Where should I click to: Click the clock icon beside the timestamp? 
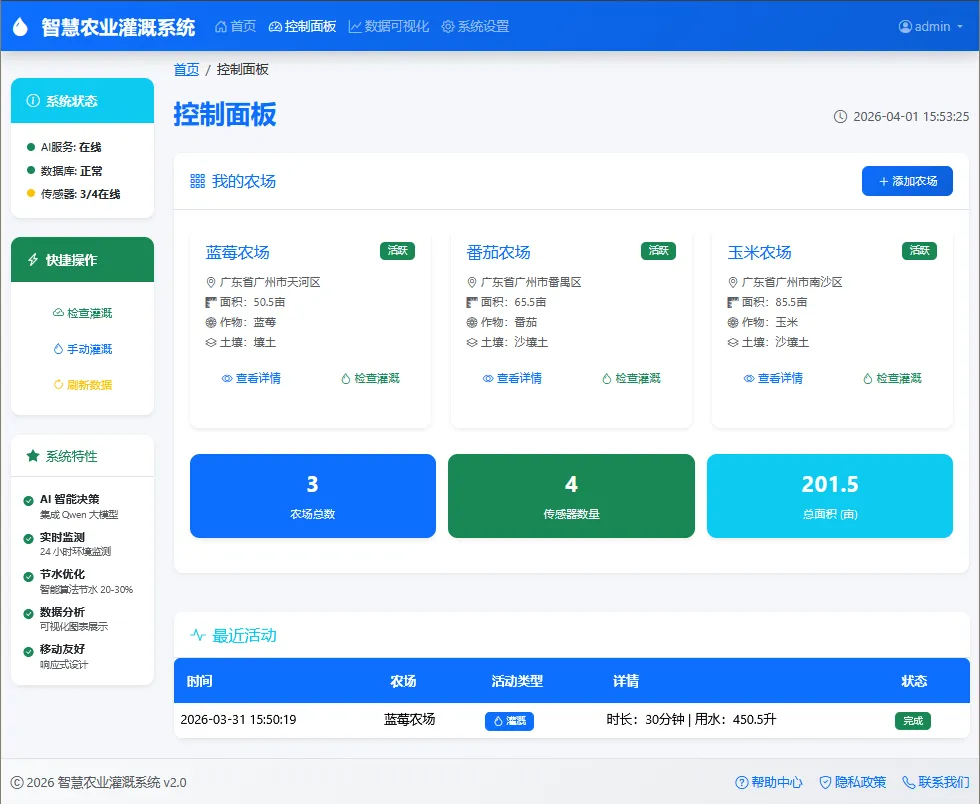click(x=841, y=116)
